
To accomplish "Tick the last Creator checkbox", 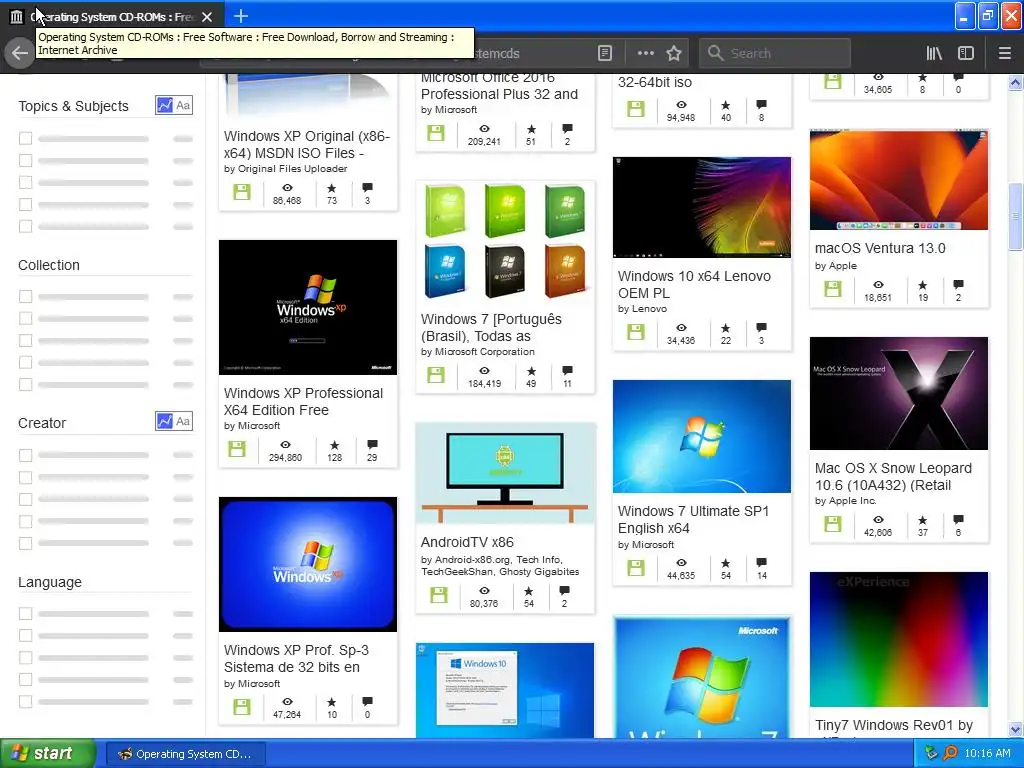I will point(25,543).
